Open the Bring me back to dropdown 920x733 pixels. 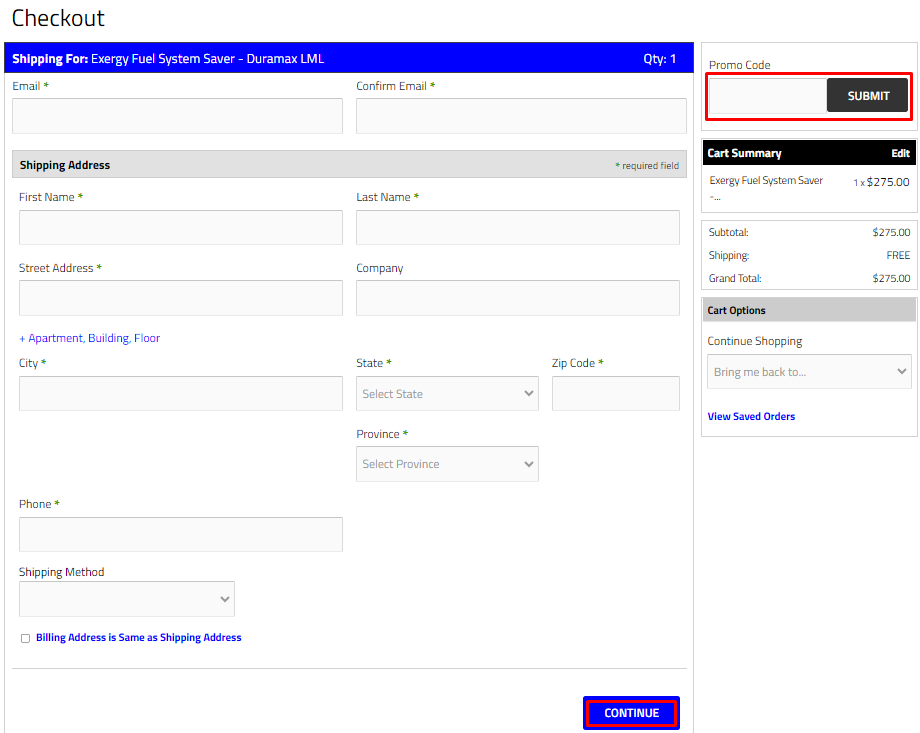coord(809,372)
